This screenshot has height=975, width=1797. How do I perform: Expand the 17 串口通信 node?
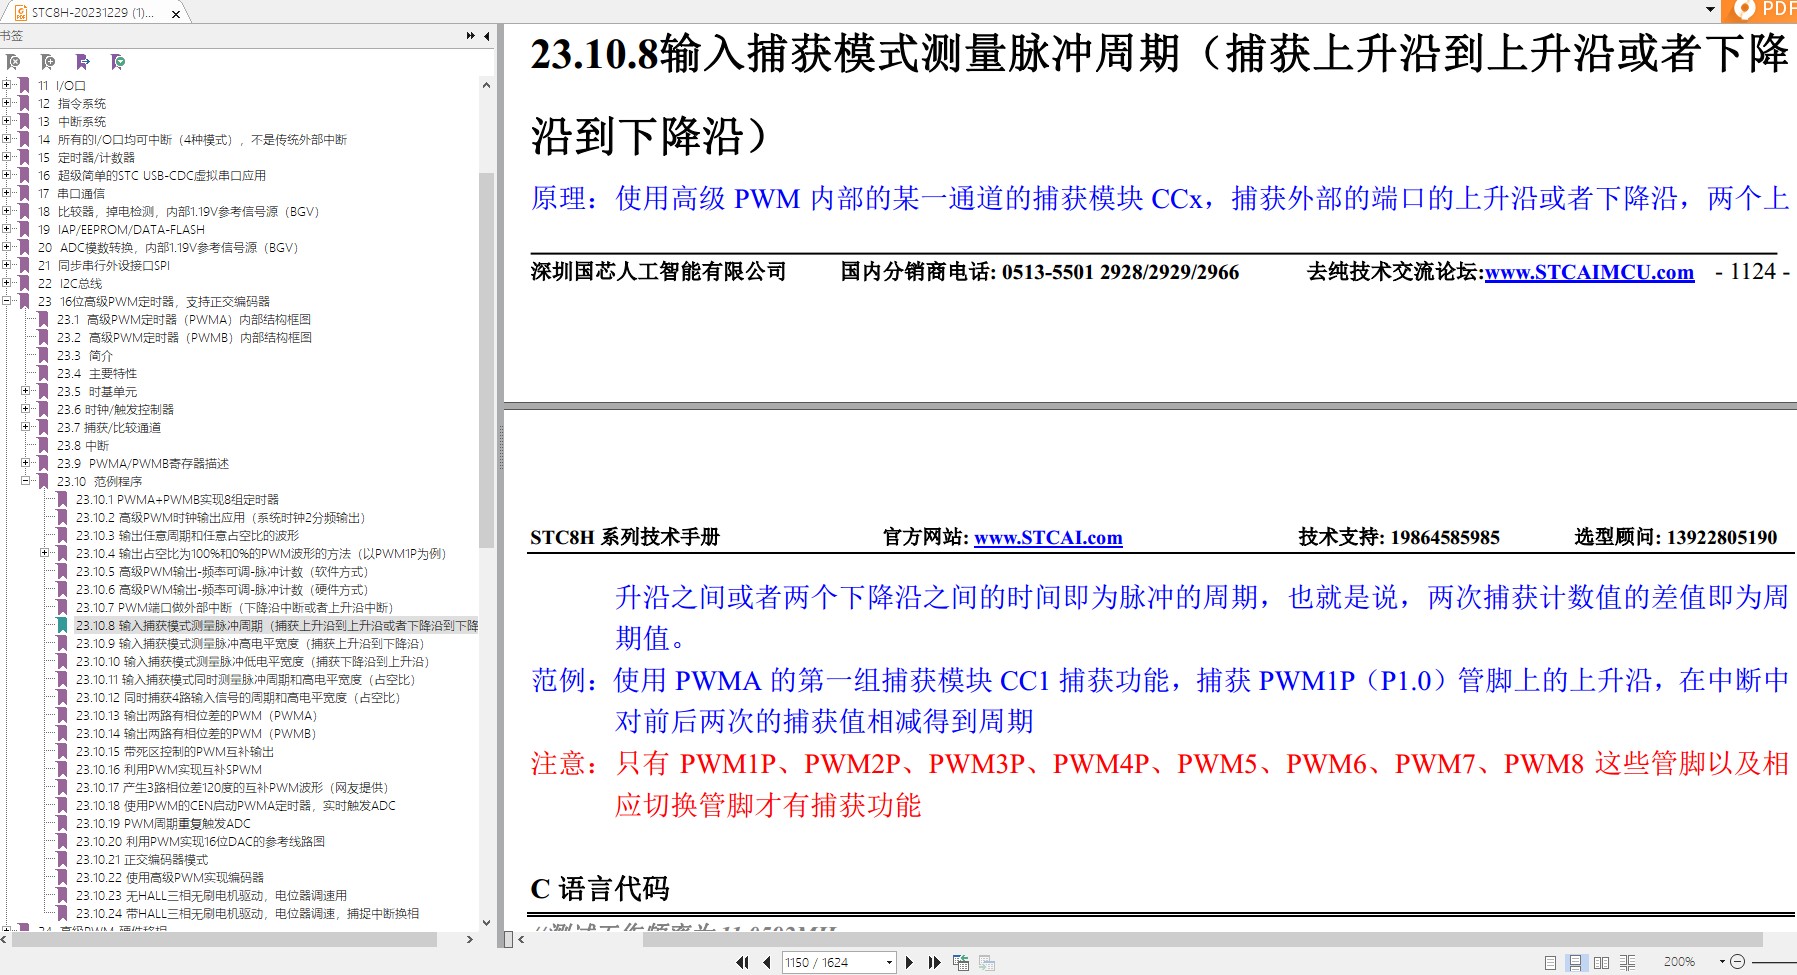pos(7,193)
